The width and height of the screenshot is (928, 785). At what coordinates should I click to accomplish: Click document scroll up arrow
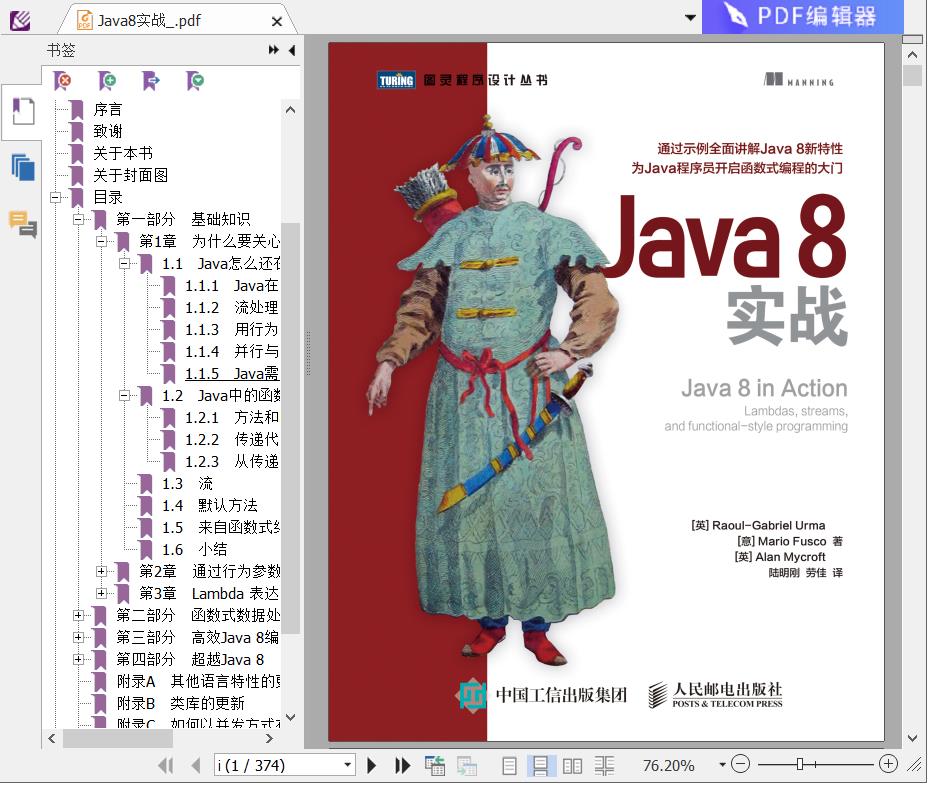912,54
